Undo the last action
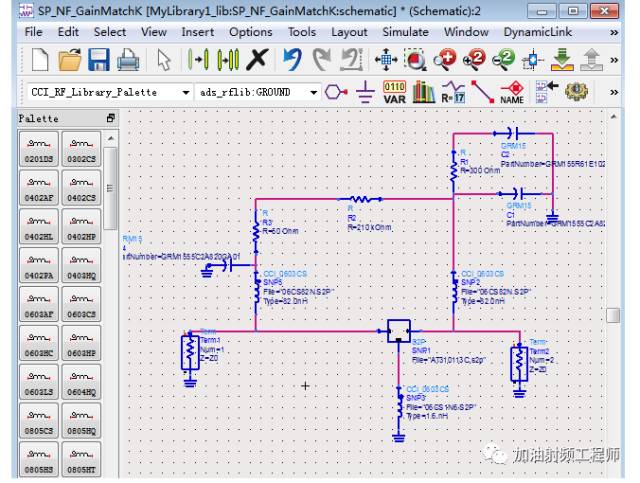This screenshot has width=640, height=483. 293,60
